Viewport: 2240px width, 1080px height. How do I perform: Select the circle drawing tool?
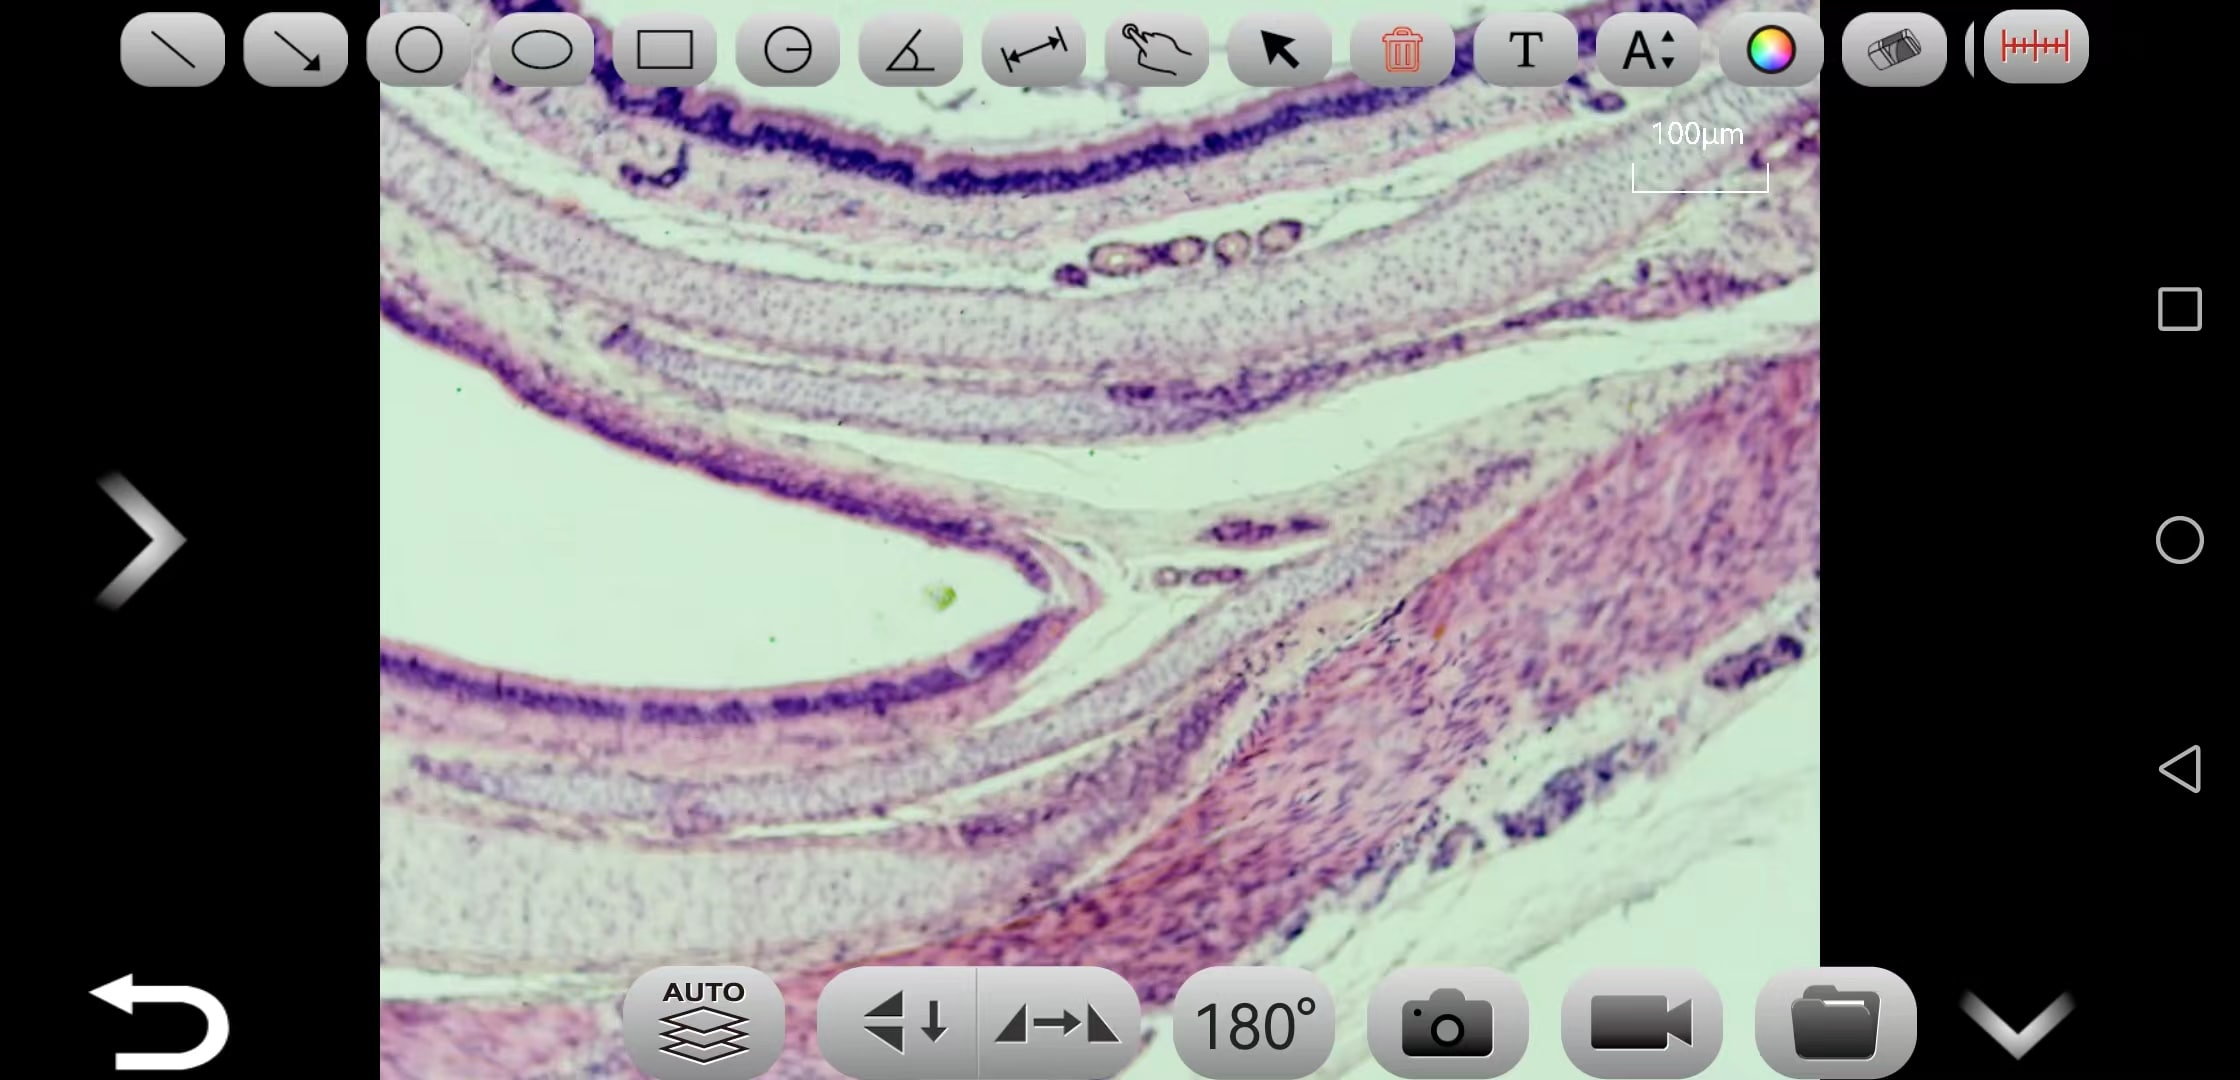click(x=419, y=49)
